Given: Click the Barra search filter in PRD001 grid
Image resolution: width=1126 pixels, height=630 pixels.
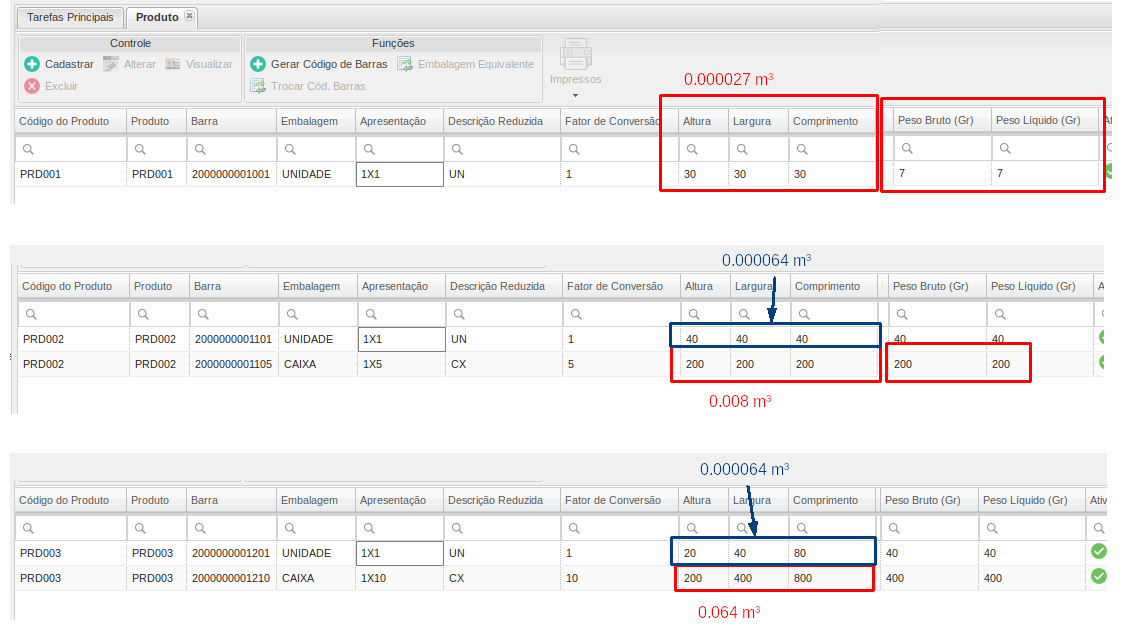Looking at the screenshot, I should [x=231, y=149].
